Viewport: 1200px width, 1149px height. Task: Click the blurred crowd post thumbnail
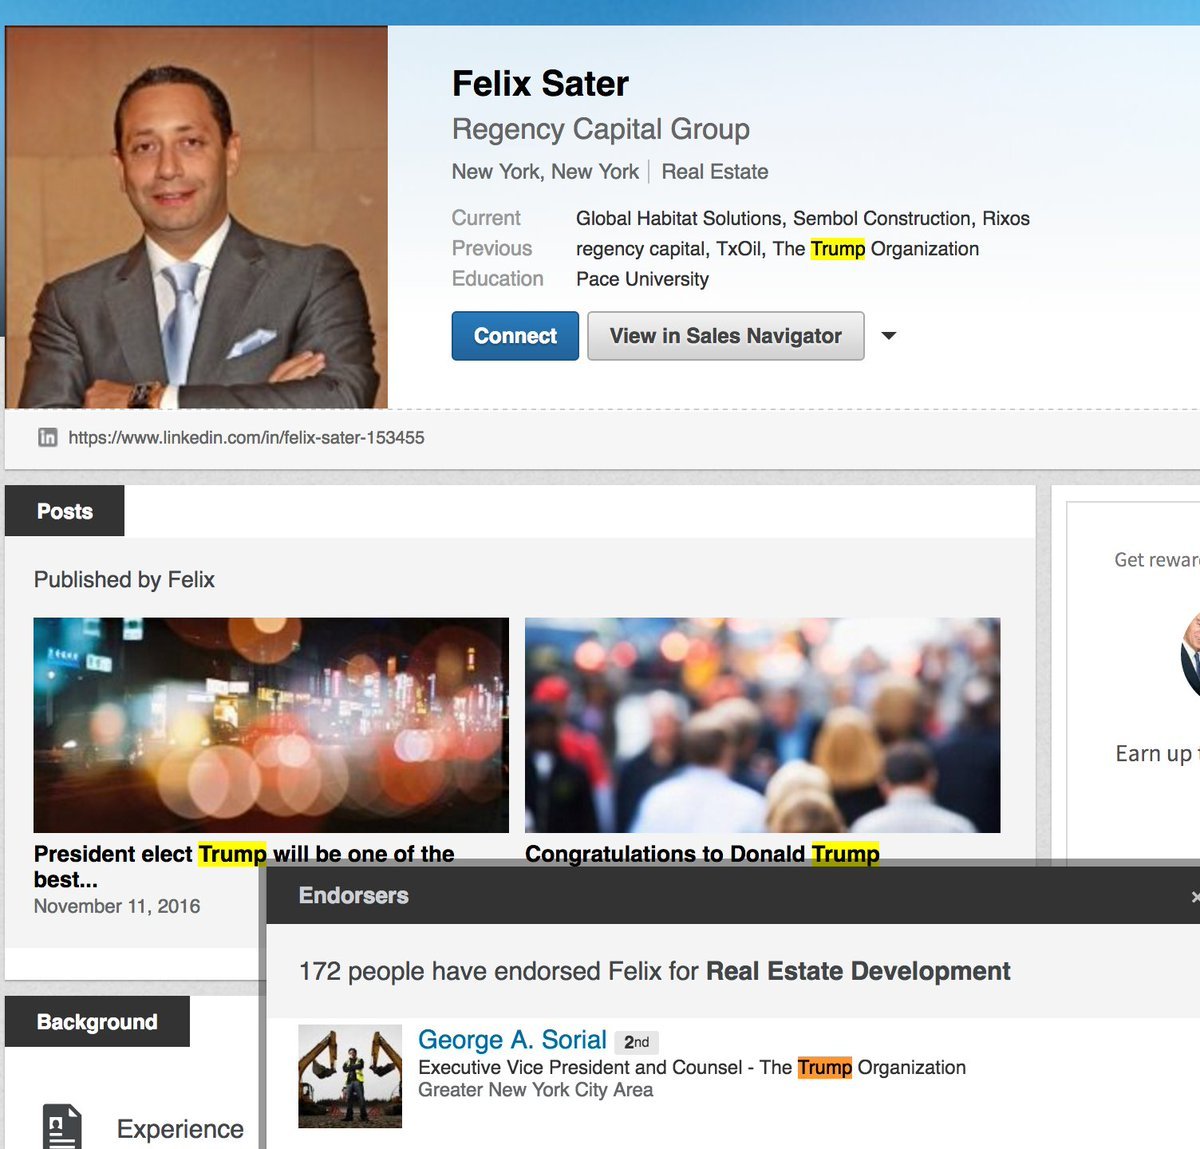pyautogui.click(x=762, y=725)
